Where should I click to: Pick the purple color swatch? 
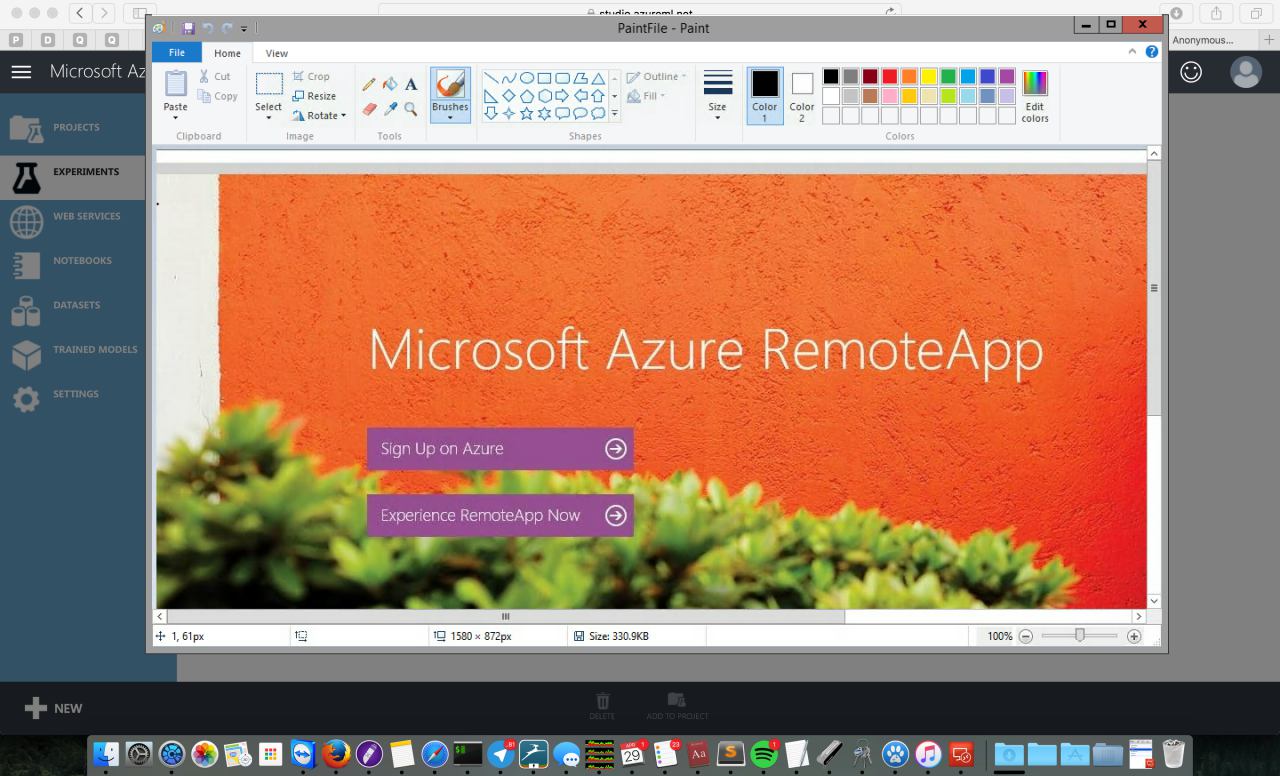click(1007, 77)
